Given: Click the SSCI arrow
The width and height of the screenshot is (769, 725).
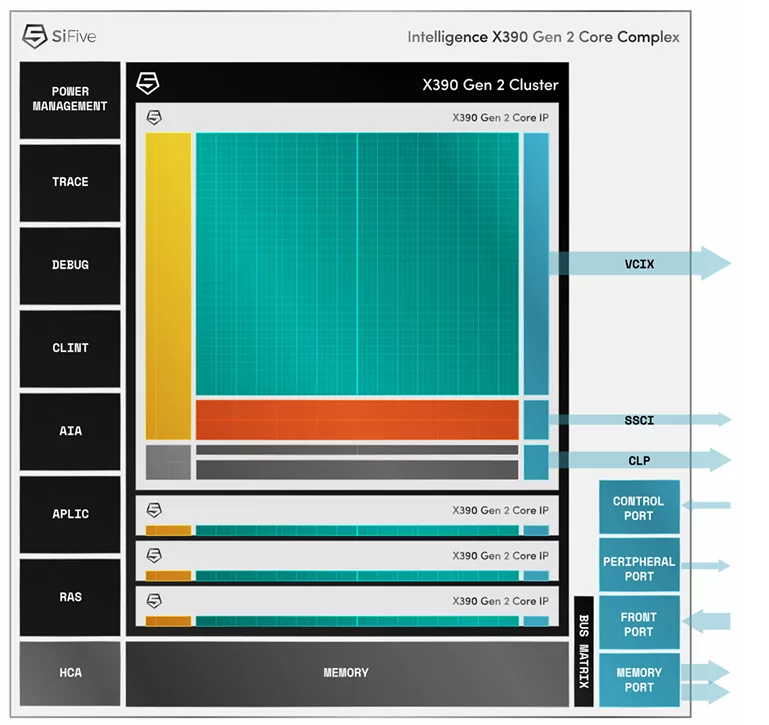Looking at the screenshot, I should (x=640, y=420).
